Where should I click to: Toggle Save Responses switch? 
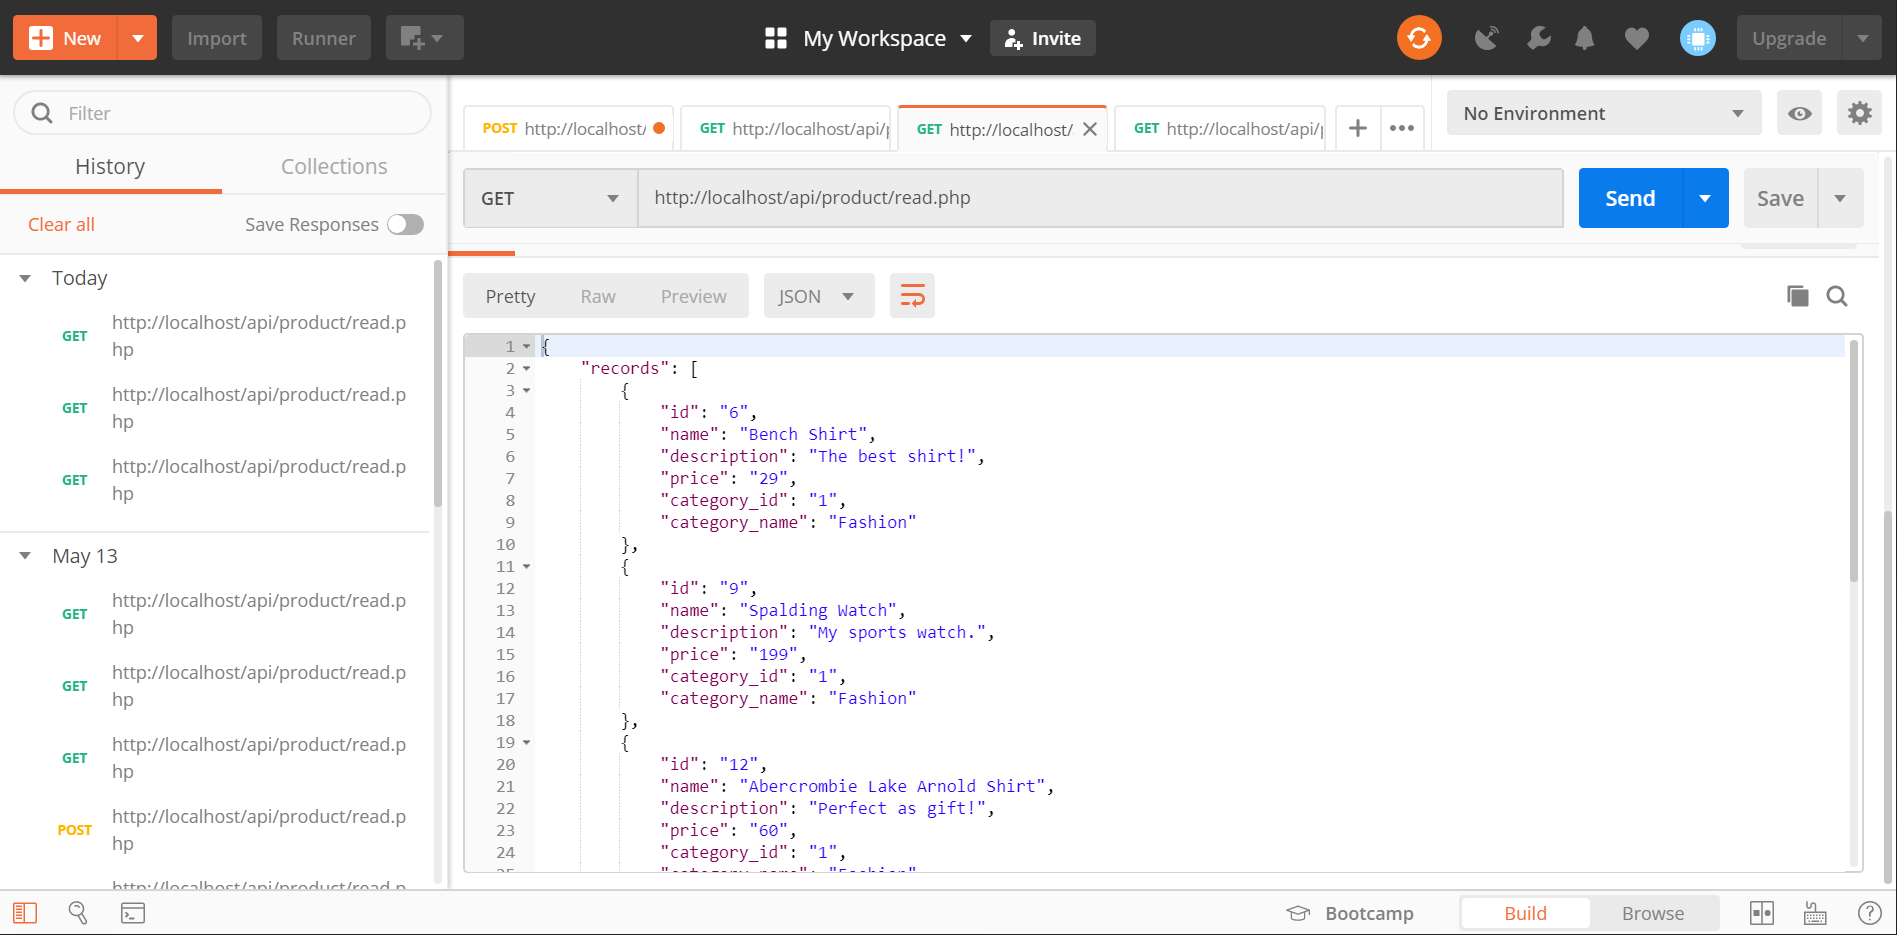click(406, 224)
